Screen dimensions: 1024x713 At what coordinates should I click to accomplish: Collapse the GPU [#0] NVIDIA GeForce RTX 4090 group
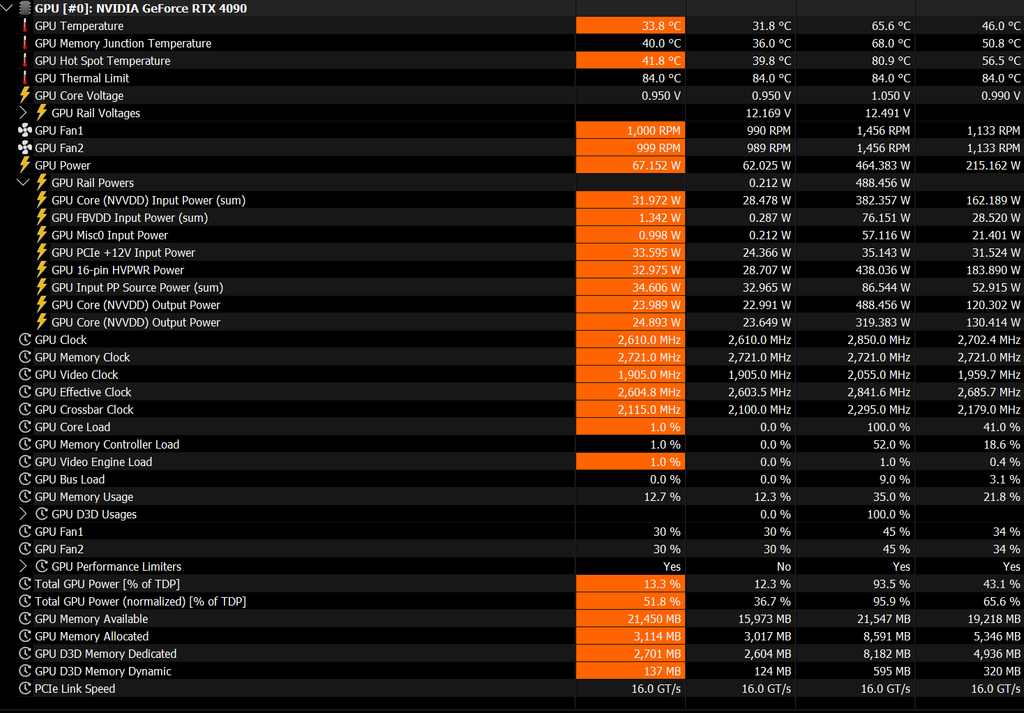tap(7, 8)
